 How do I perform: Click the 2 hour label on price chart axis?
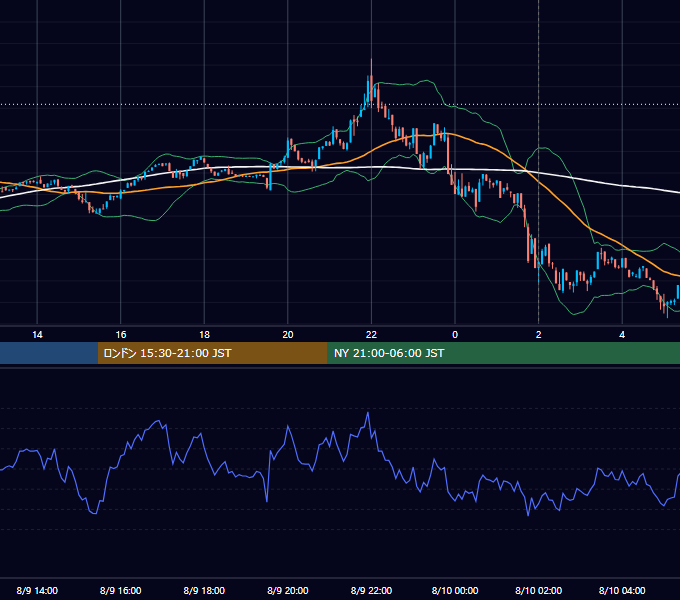[539, 335]
